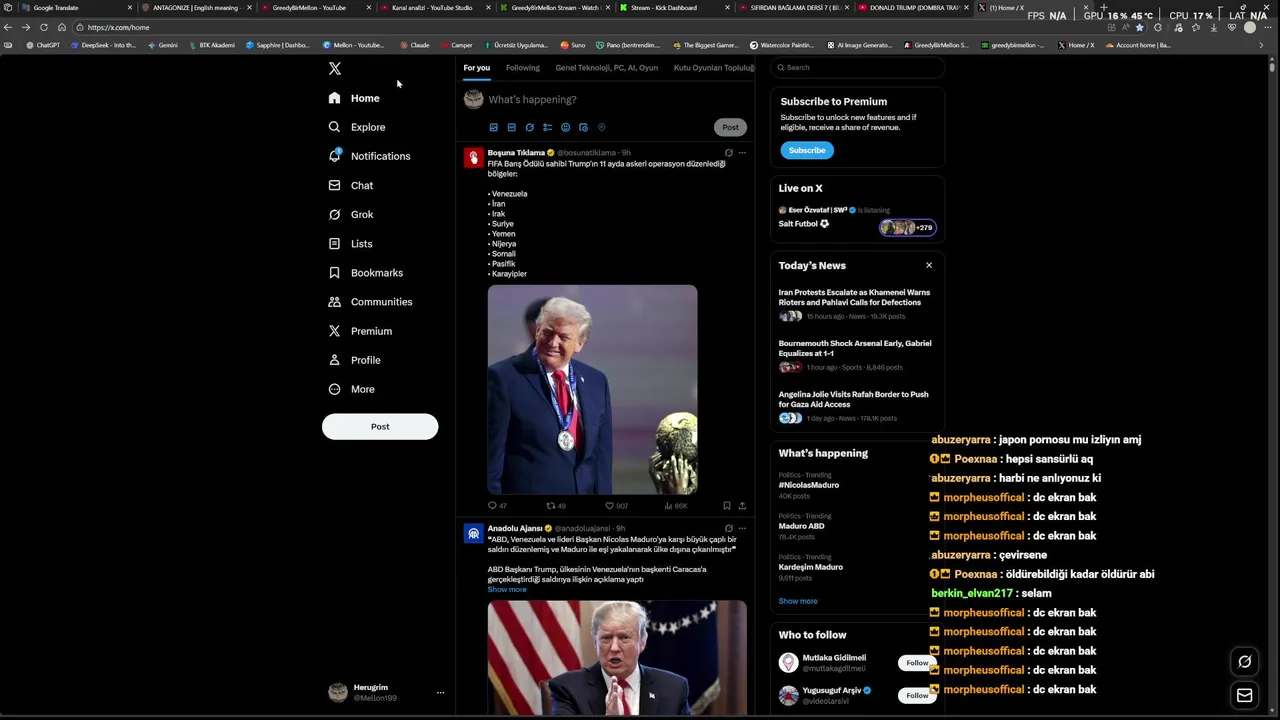Follow Mutlaka Gidilmeli
1280x720 pixels.
[x=915, y=663]
